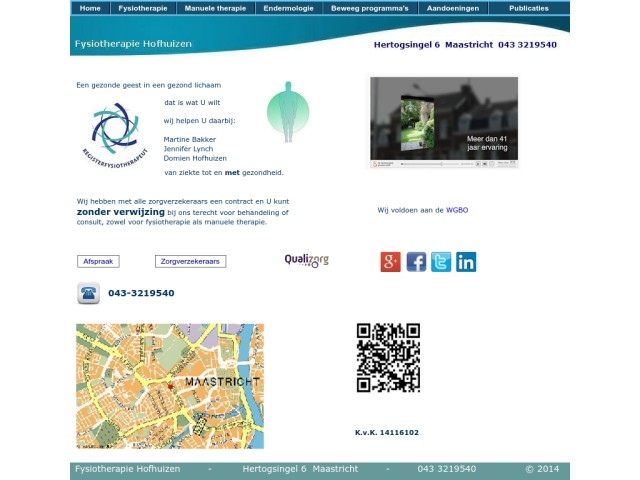Open the Publicaties menu item

[x=528, y=8]
